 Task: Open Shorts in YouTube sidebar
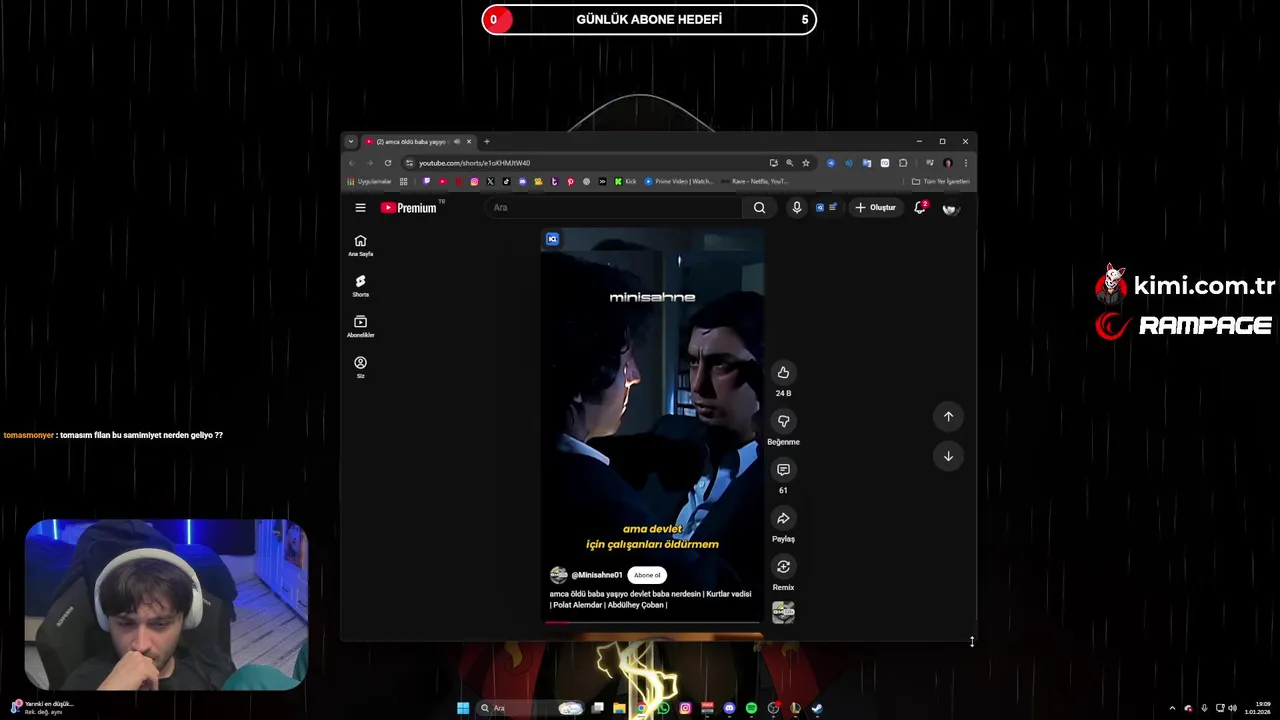(x=360, y=286)
